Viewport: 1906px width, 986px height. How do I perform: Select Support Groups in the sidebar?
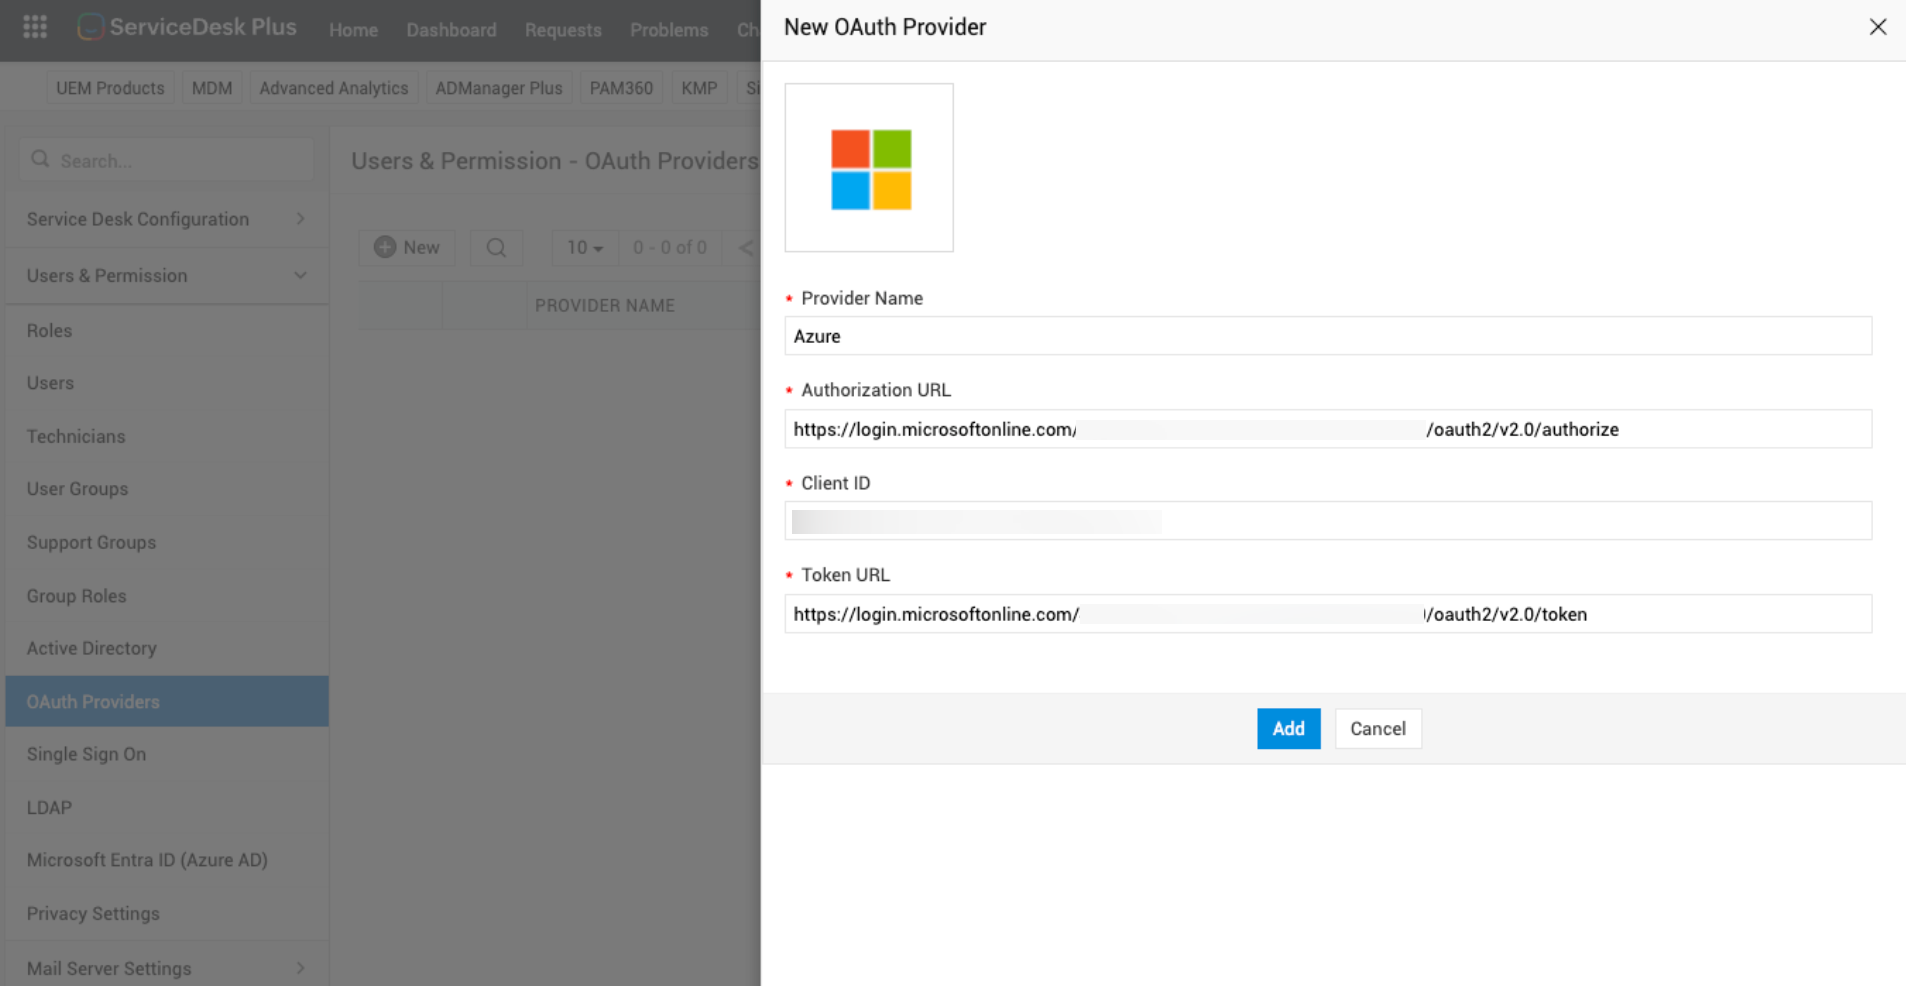coord(167,542)
